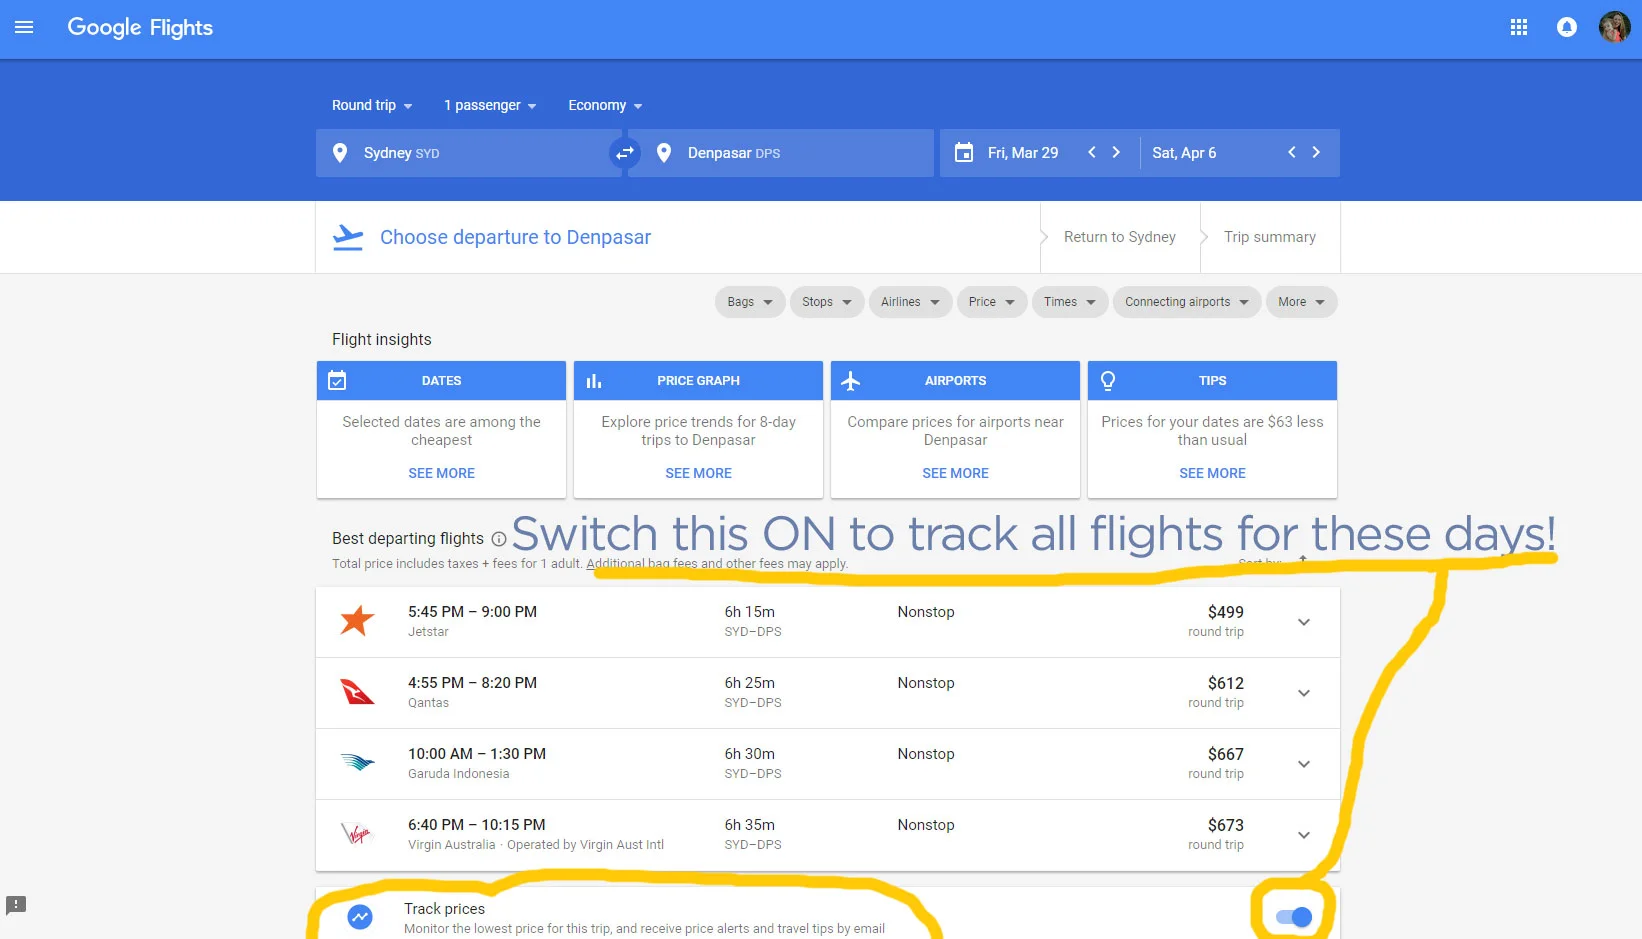
Task: View Google notifications bell
Action: (1566, 27)
